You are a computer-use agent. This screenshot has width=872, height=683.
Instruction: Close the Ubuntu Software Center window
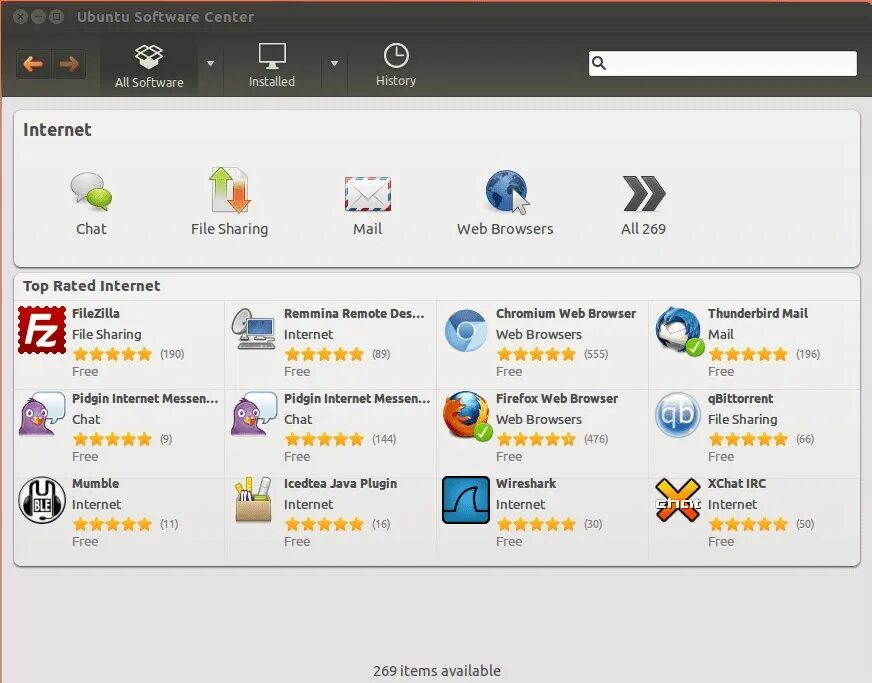point(21,17)
